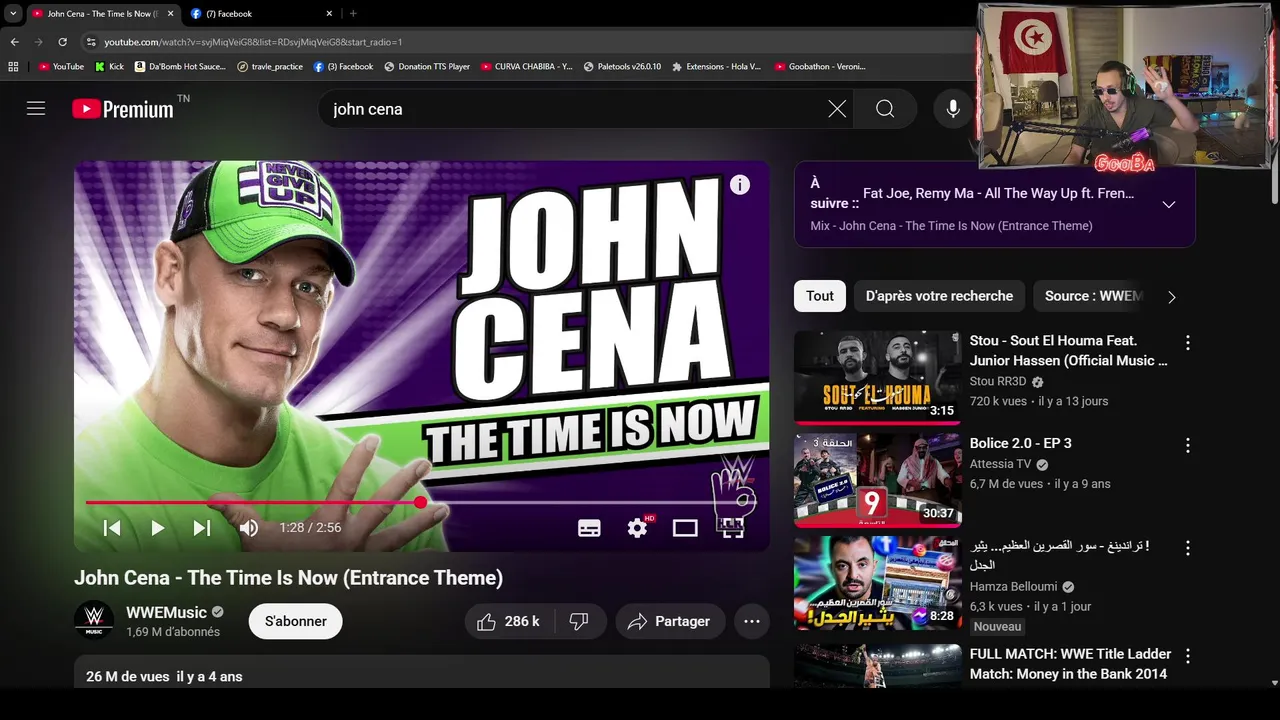
Task: Open the tab search dropdown arrow
Action: click(13, 14)
